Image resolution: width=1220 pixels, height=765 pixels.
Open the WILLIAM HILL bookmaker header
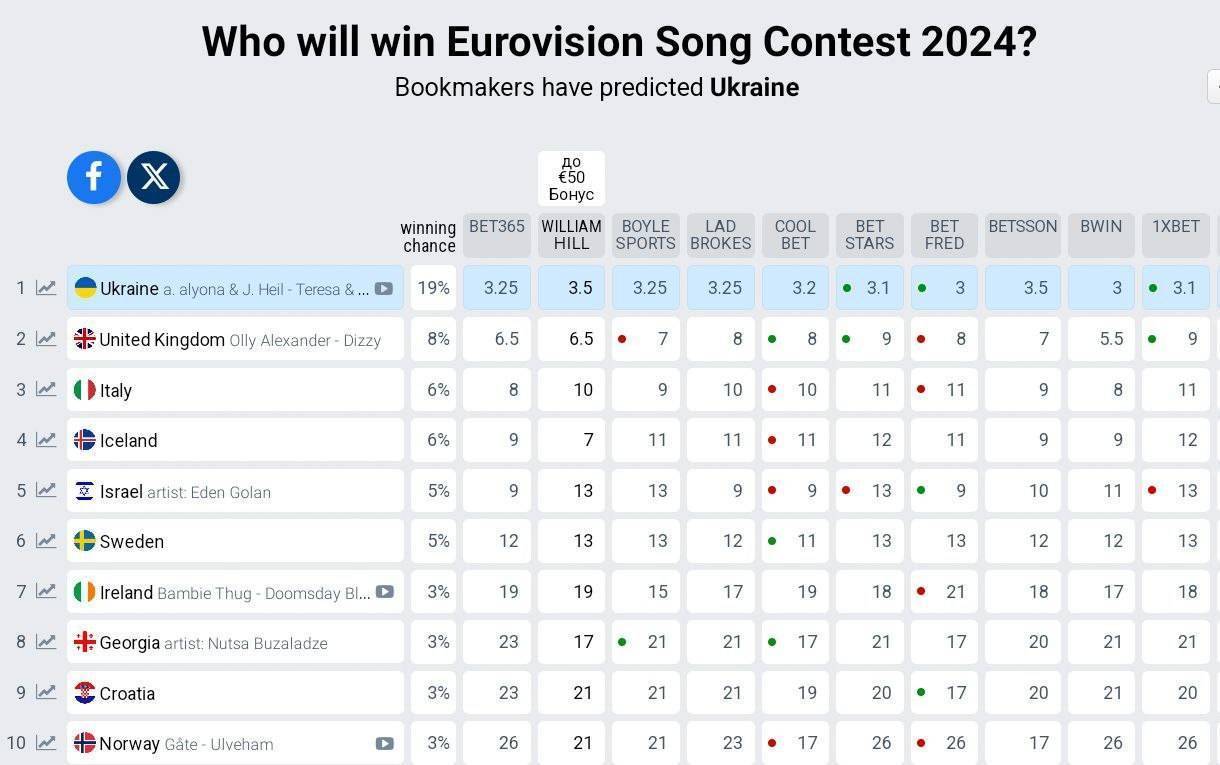coord(571,235)
